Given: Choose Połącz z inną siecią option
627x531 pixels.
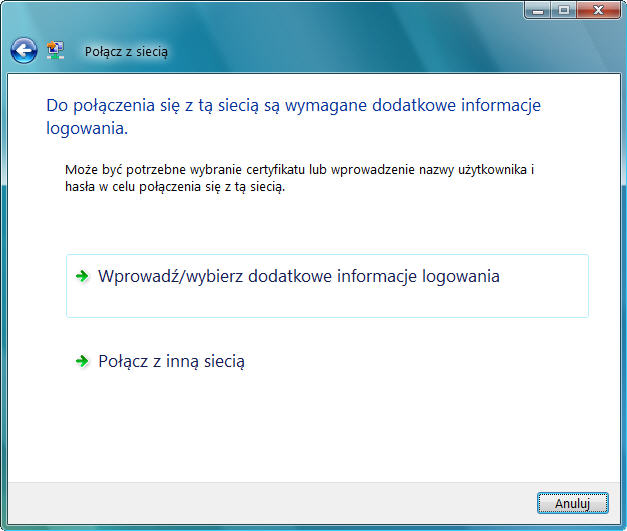Looking at the screenshot, I should [171, 361].
